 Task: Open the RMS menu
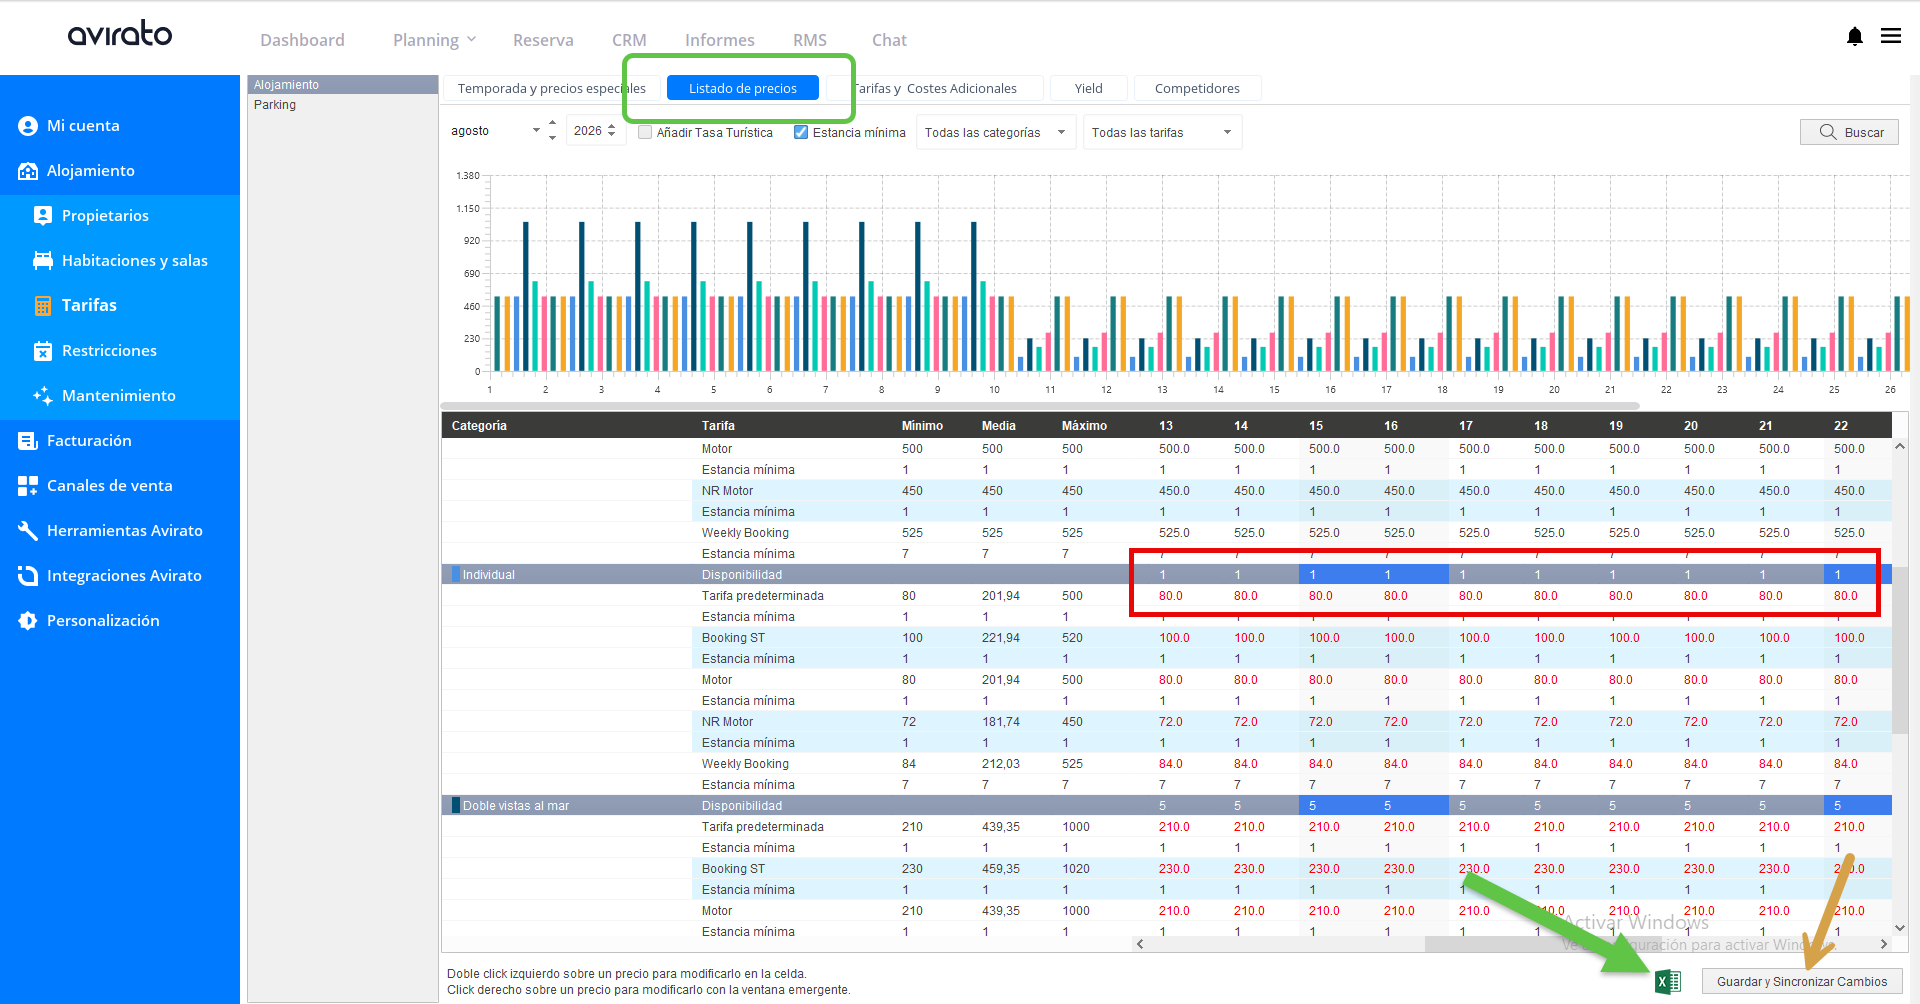[810, 40]
